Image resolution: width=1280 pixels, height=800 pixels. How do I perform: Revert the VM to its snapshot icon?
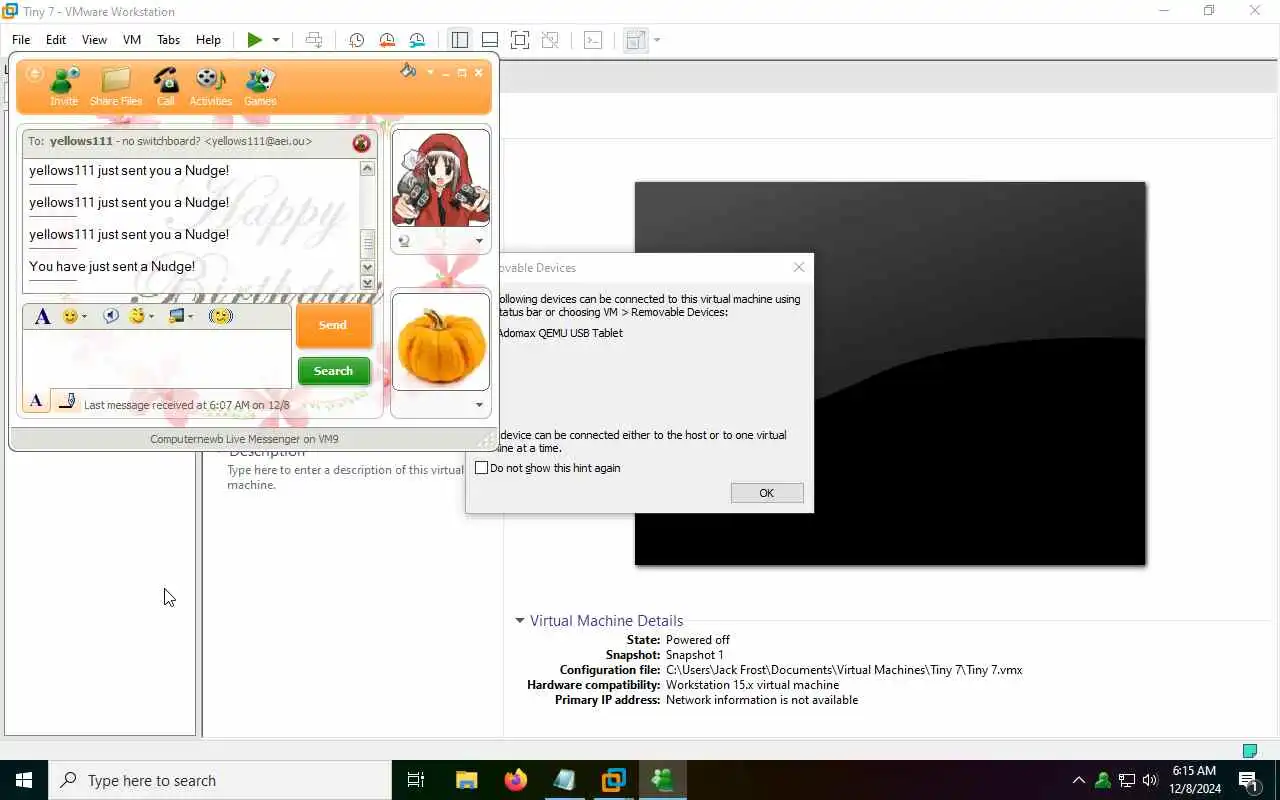(x=387, y=40)
